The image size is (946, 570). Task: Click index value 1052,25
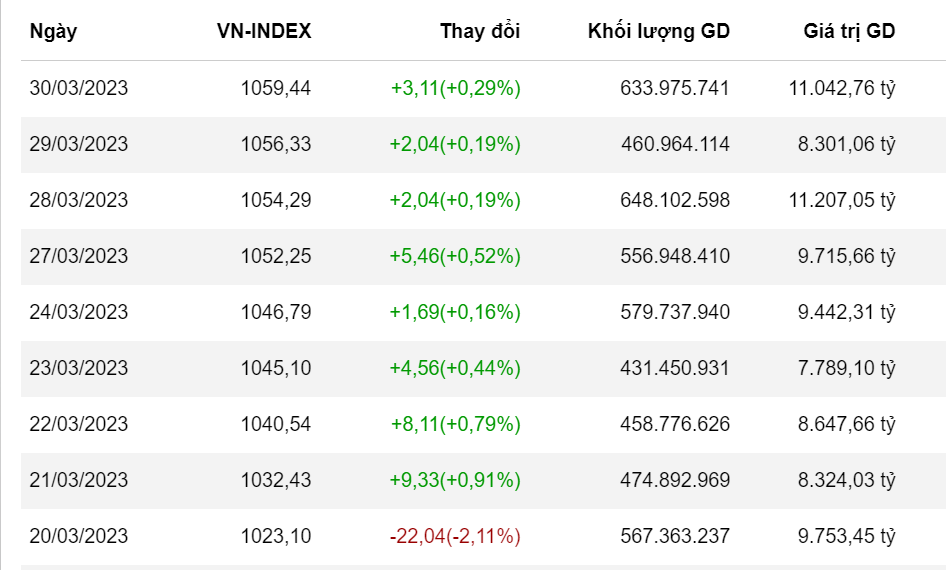pyautogui.click(x=276, y=256)
